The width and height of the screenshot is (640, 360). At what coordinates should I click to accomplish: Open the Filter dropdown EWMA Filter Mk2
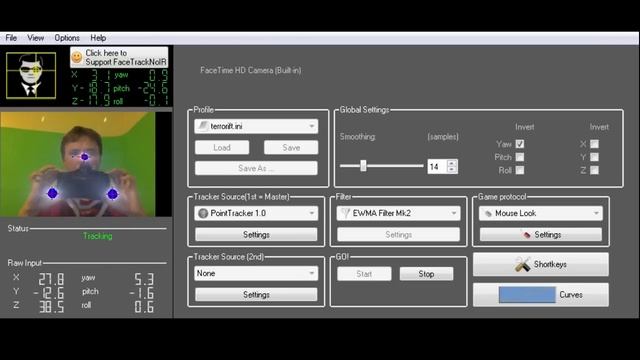click(x=398, y=213)
